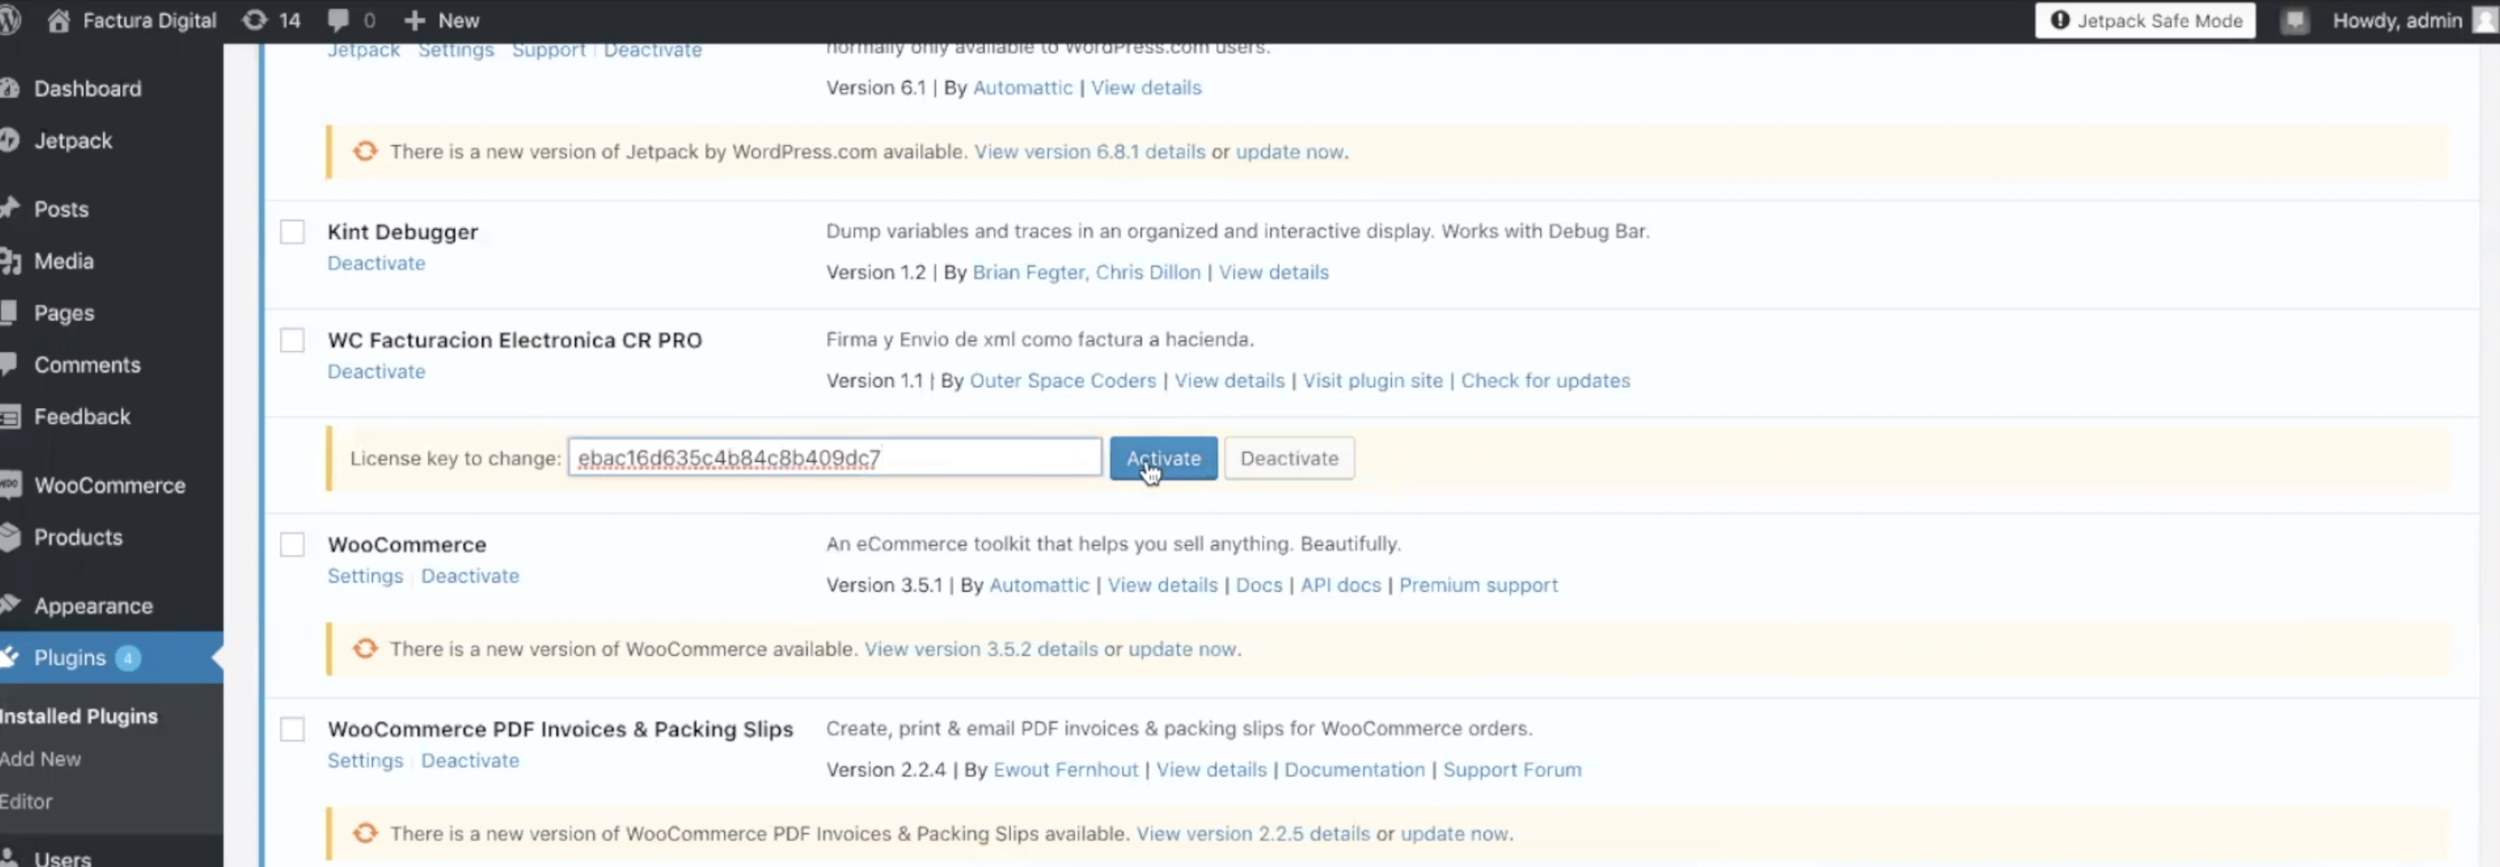View WooCommerce version 3.5.2 details
The height and width of the screenshot is (867, 2500).
pyautogui.click(x=981, y=649)
